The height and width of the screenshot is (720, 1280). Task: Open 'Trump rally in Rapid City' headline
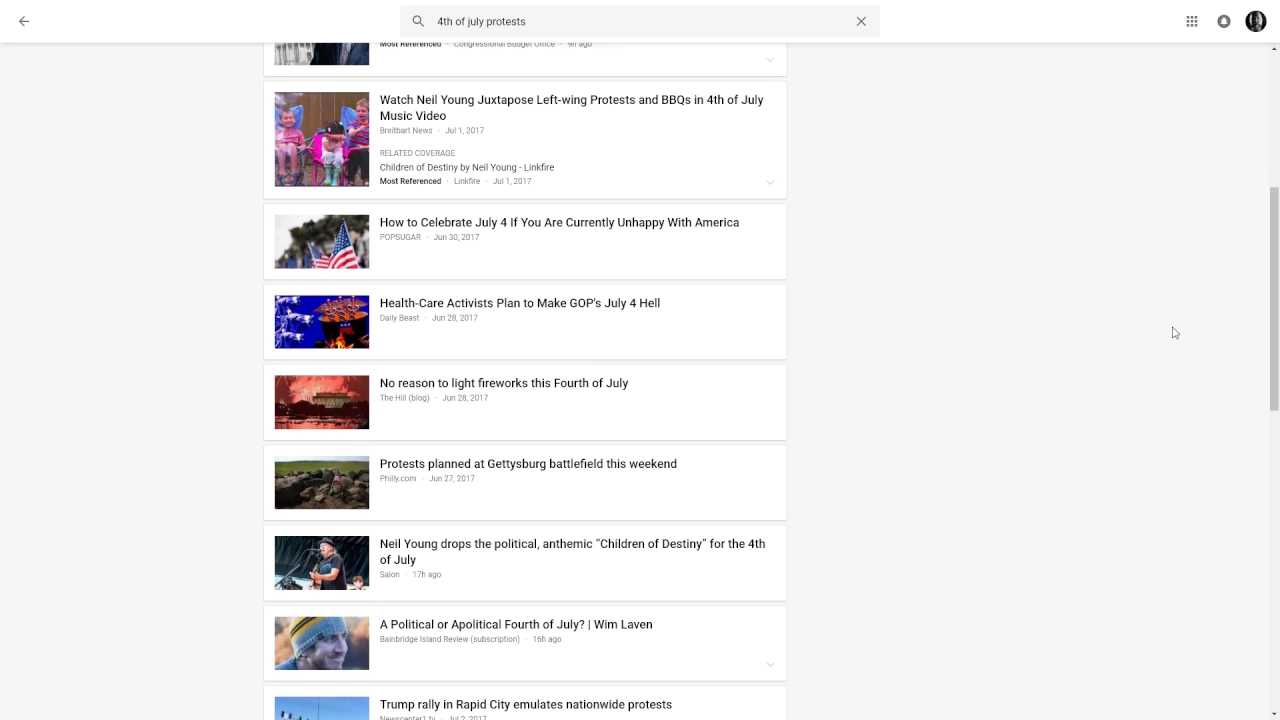[x=526, y=704]
